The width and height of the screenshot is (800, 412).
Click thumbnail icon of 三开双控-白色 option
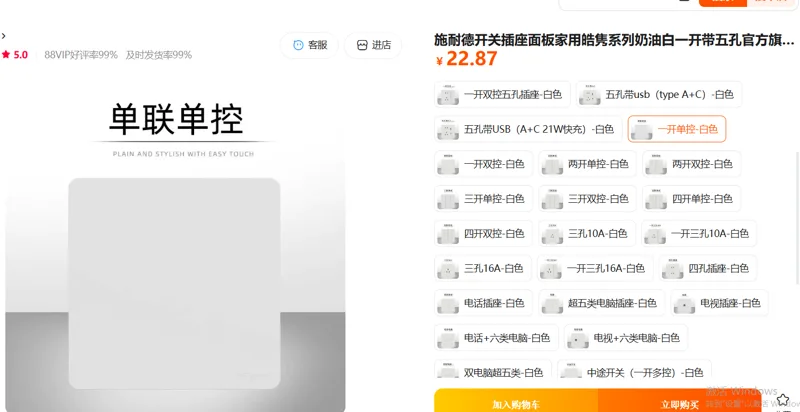[x=552, y=199]
